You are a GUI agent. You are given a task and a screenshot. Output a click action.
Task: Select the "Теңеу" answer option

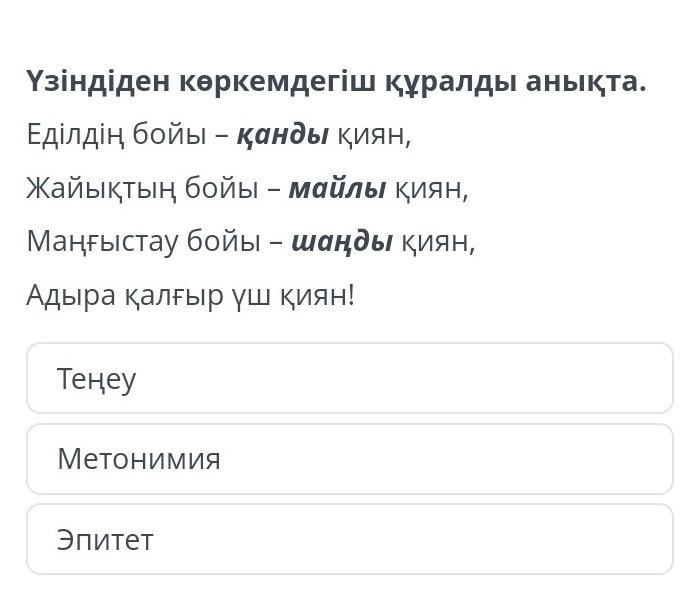click(x=349, y=378)
